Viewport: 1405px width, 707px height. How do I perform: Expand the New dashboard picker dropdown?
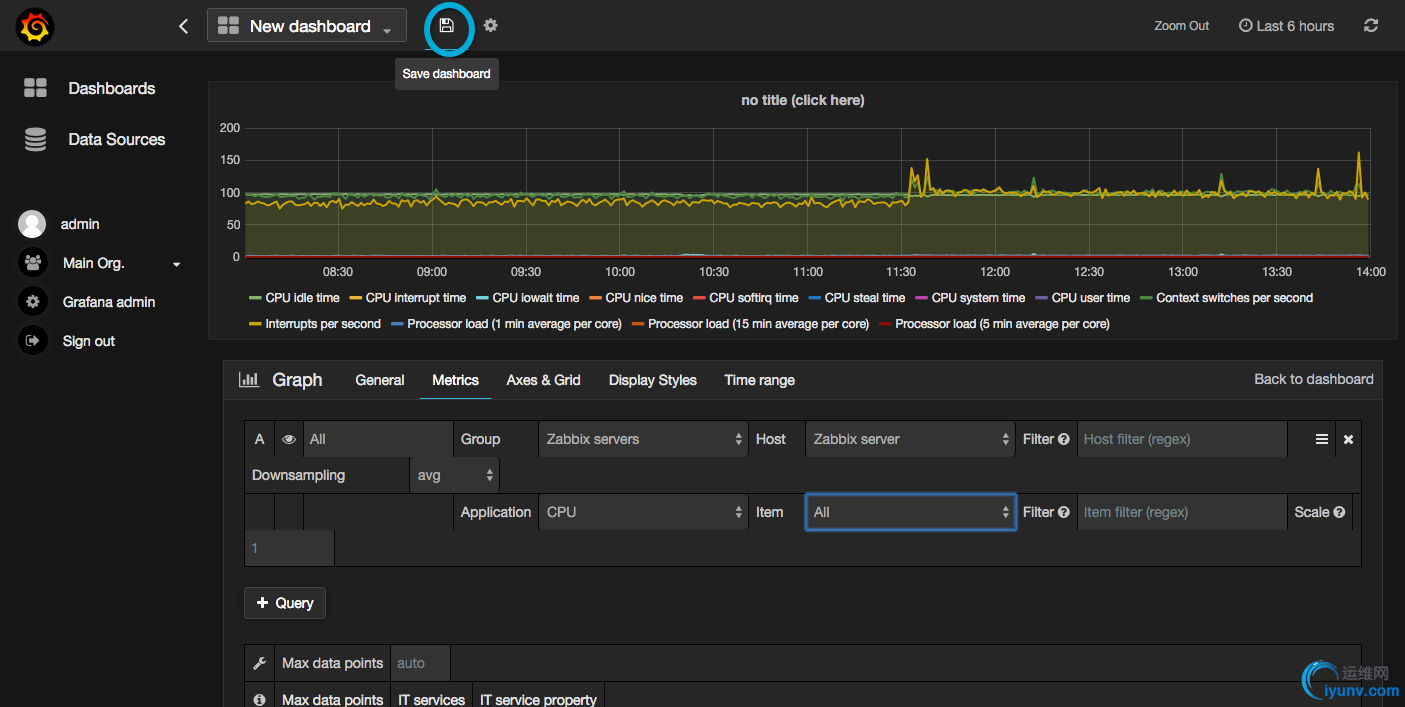tap(306, 26)
